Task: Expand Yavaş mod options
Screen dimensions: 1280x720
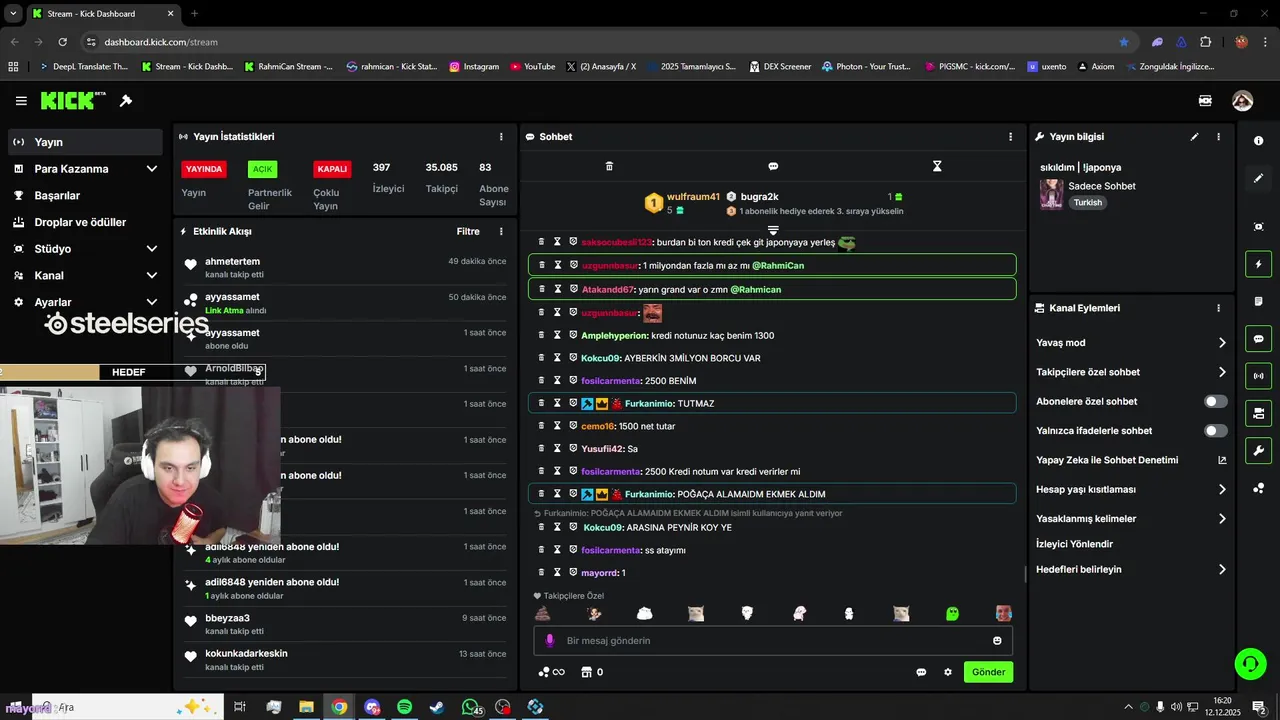Action: click(x=1222, y=343)
